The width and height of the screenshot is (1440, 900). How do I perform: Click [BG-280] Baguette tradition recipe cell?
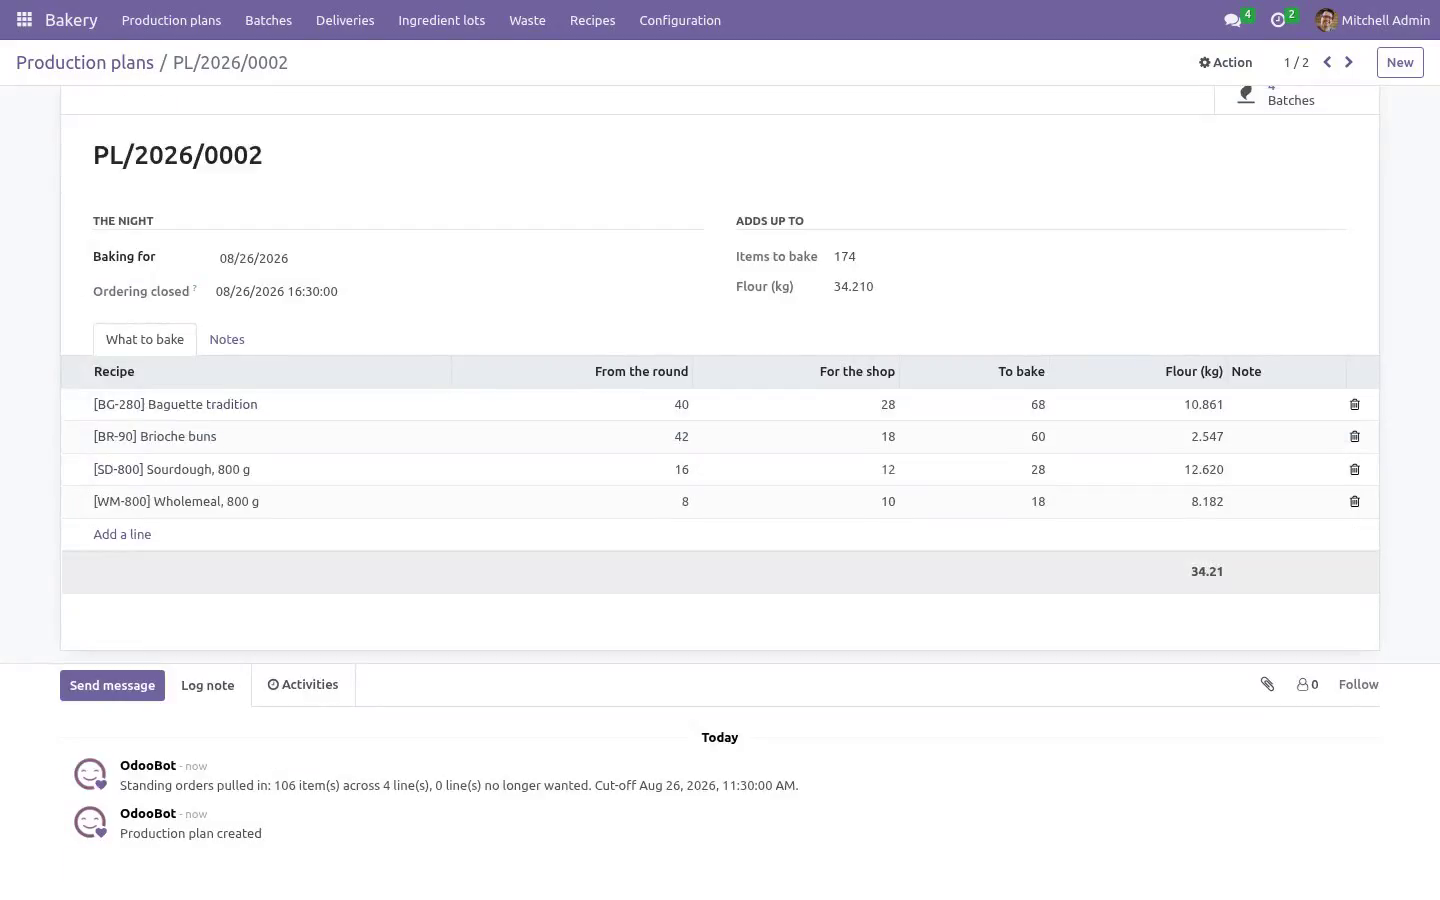[x=257, y=405]
